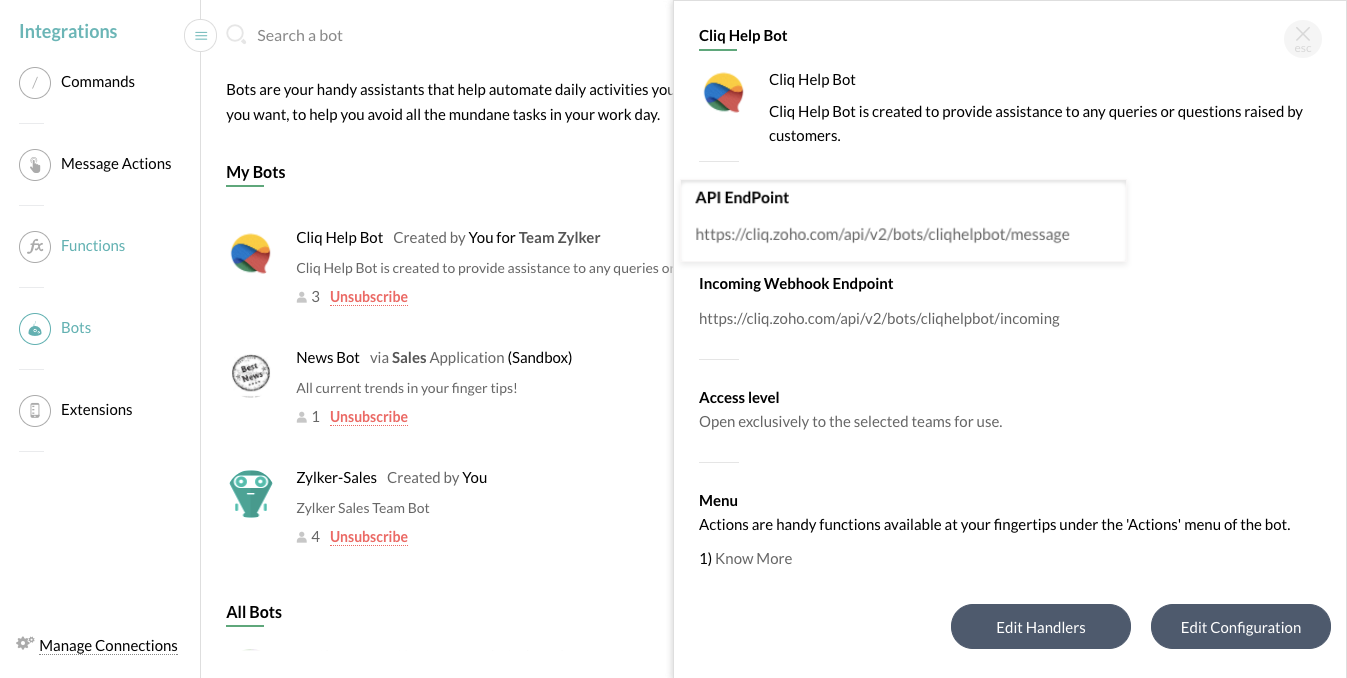This screenshot has width=1347, height=678.
Task: Click the Edit Handlers button
Action: point(1040,627)
